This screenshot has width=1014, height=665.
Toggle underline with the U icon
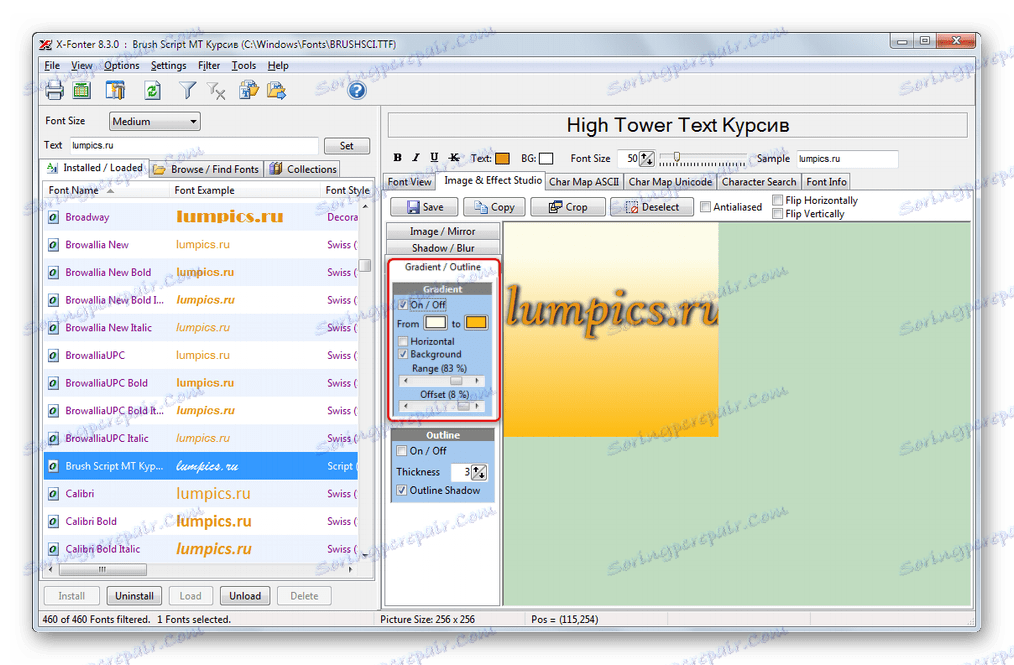click(435, 158)
